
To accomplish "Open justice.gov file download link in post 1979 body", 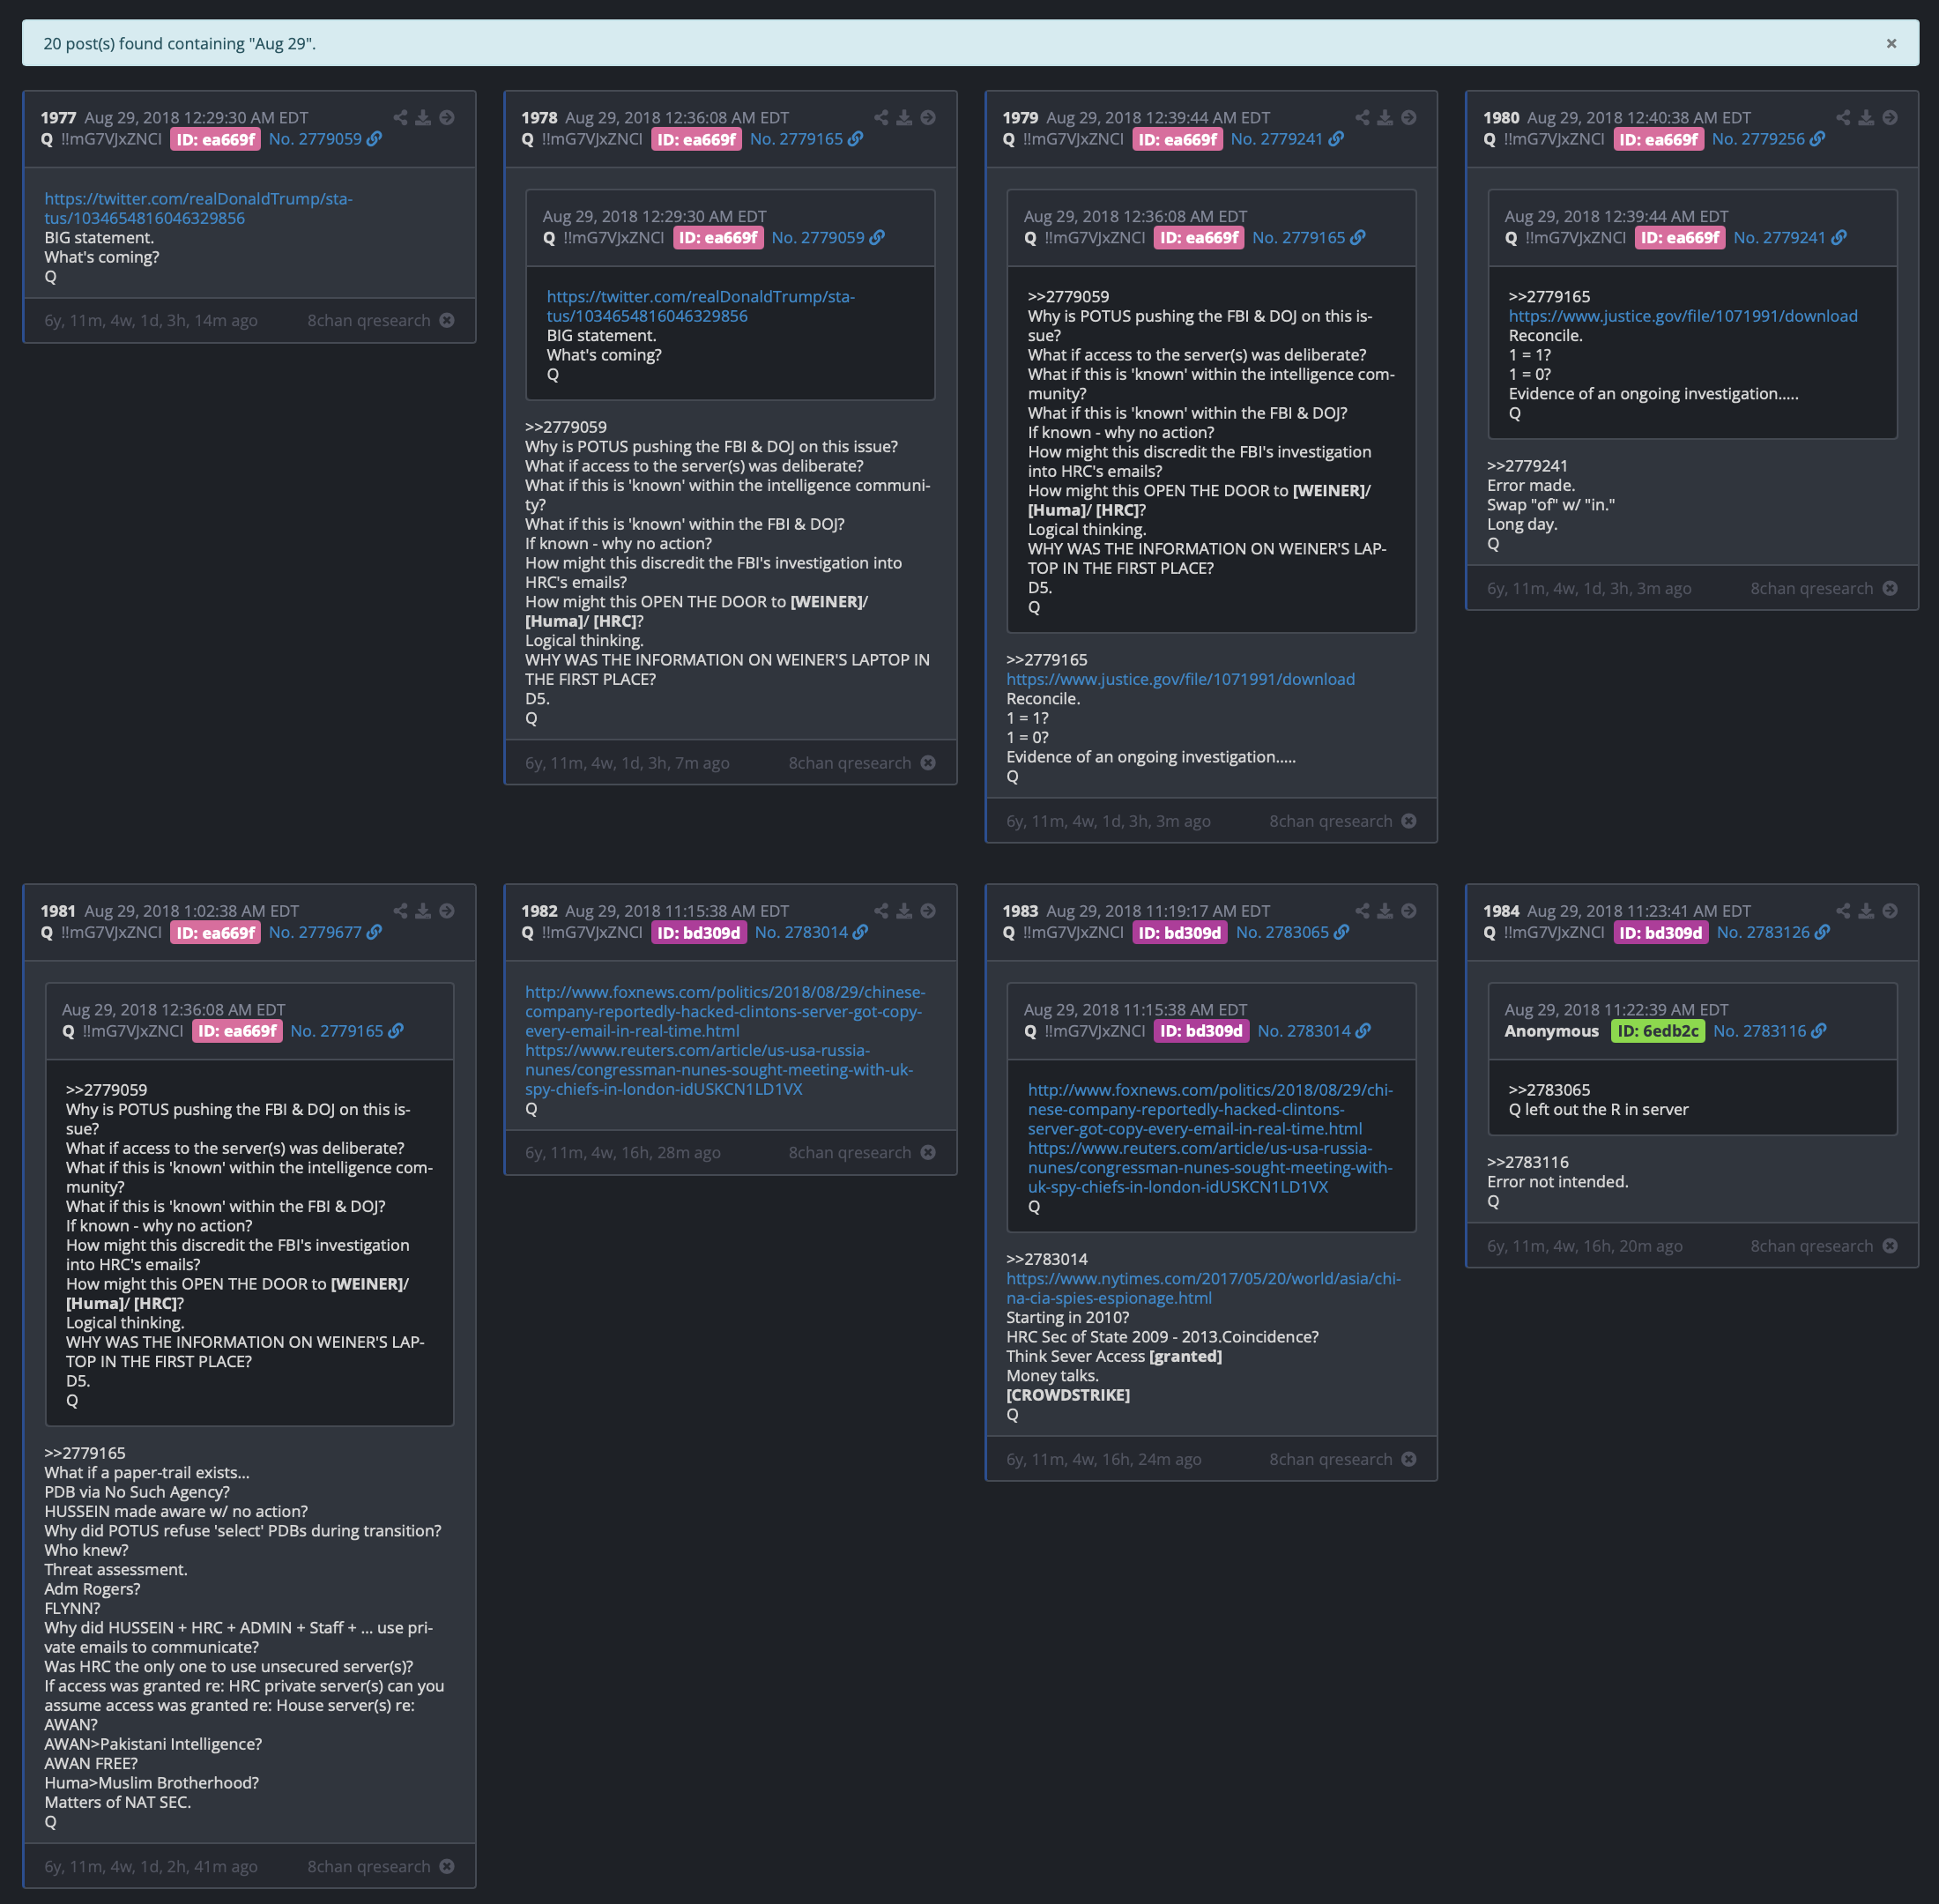I will click(x=1180, y=679).
